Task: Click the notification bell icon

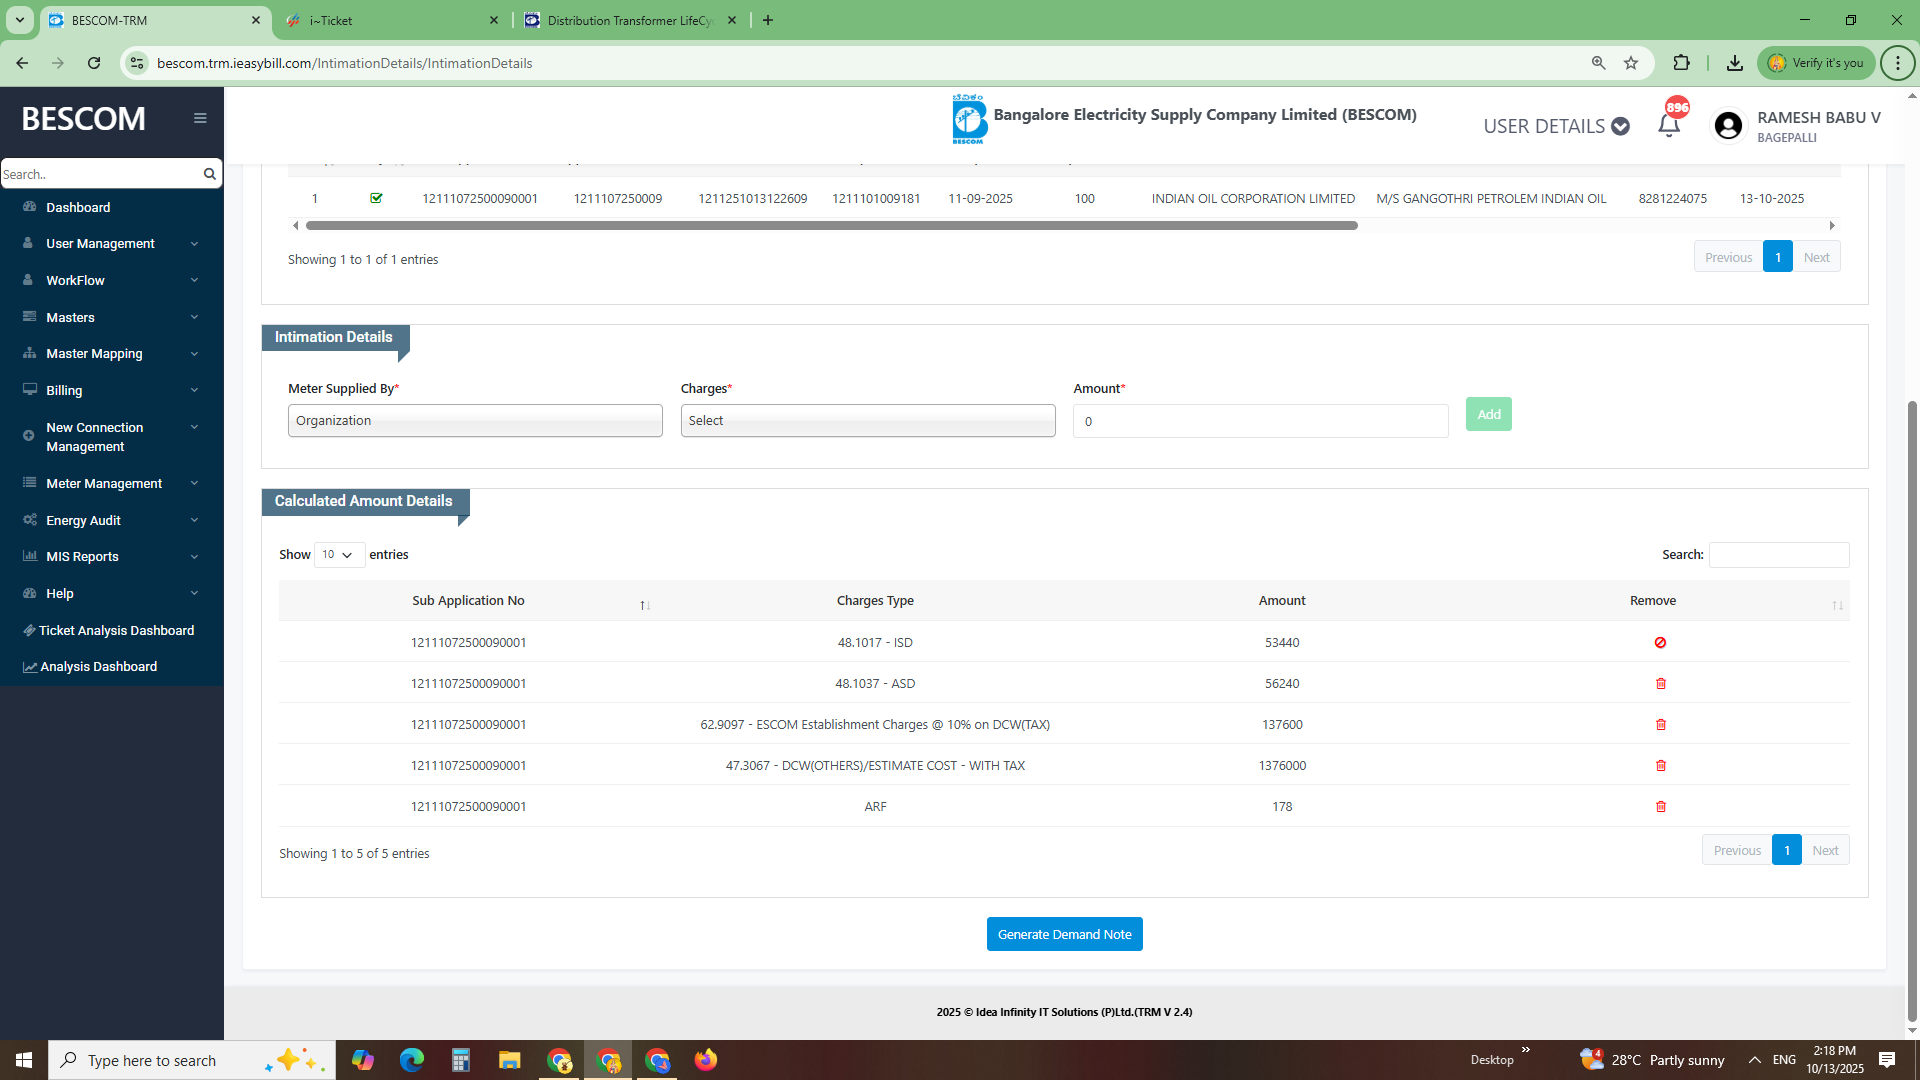Action: (1668, 126)
